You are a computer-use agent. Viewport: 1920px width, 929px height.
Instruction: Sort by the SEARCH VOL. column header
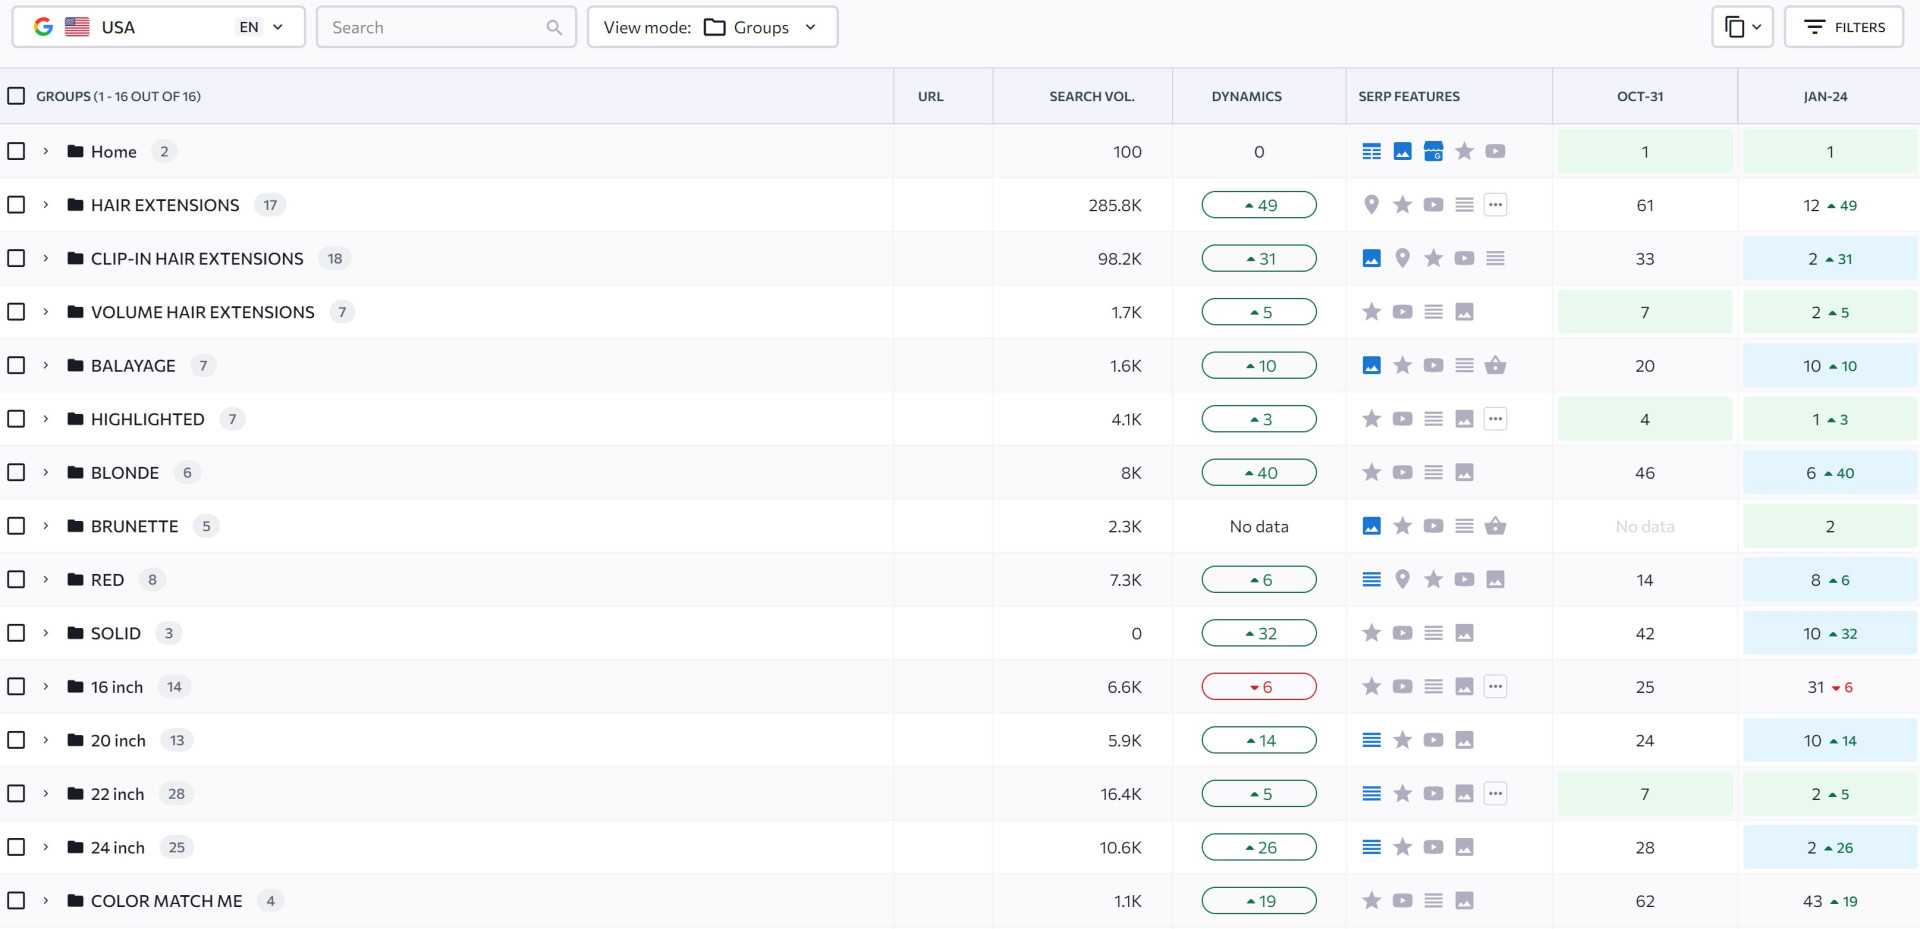pyautogui.click(x=1091, y=96)
